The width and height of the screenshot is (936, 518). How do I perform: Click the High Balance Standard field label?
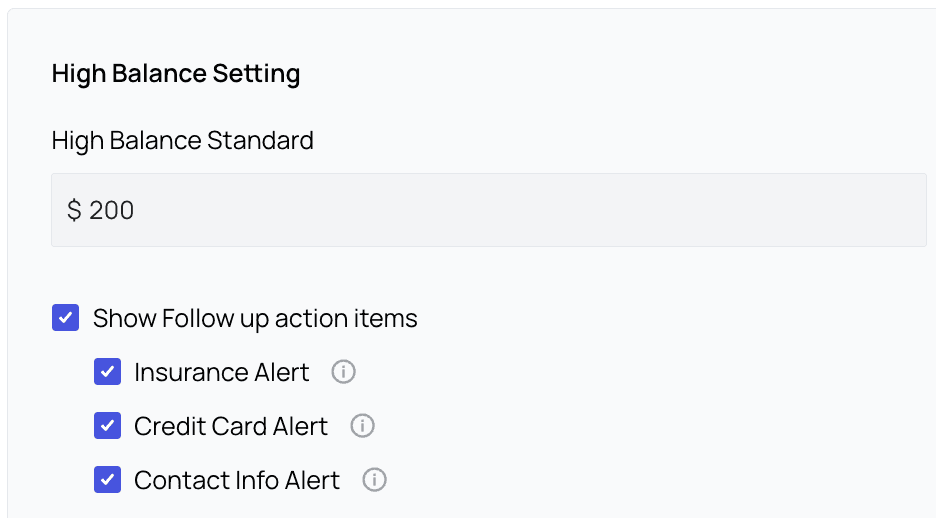[x=182, y=140]
